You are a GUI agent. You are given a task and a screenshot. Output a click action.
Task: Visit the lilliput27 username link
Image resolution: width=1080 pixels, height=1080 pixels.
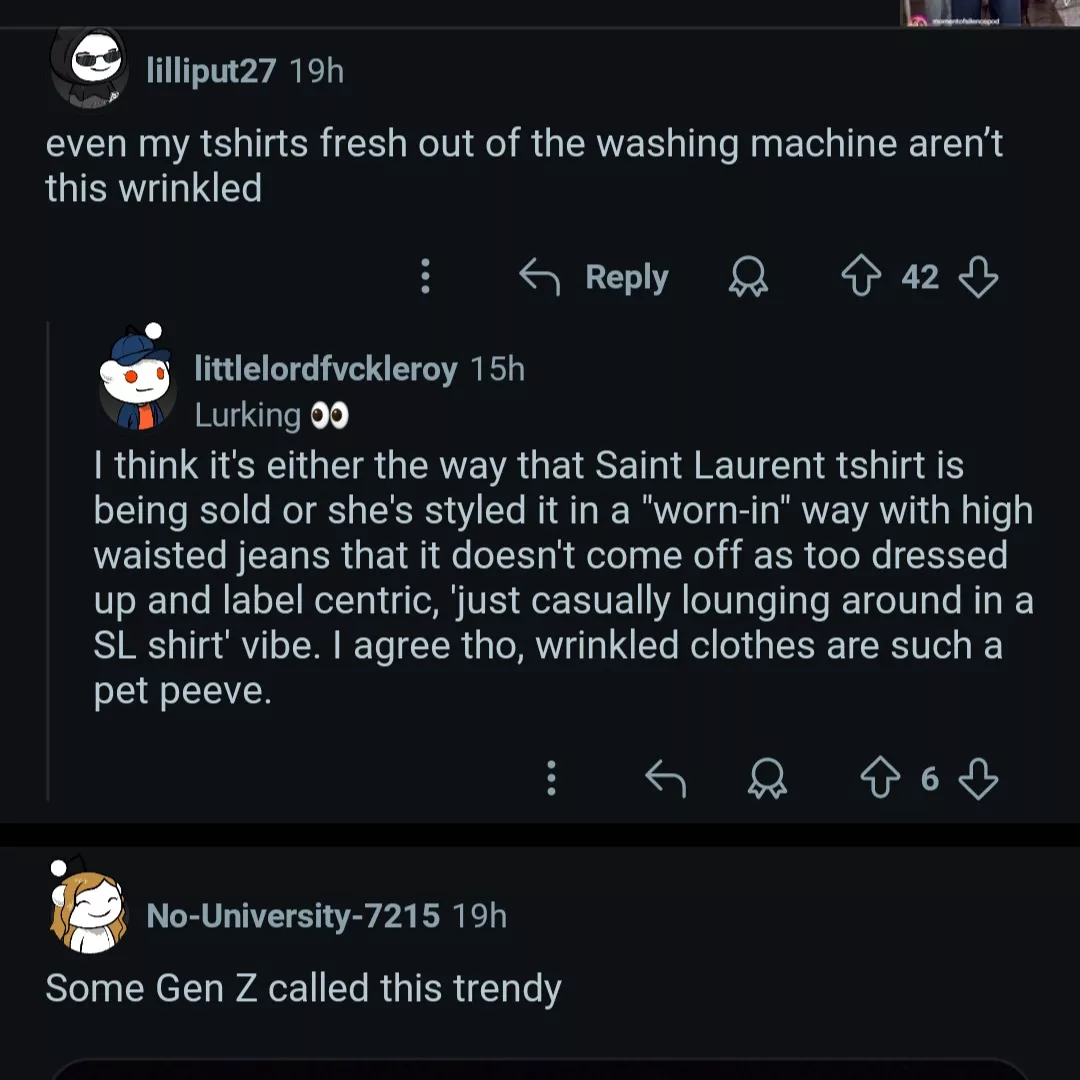coord(210,71)
